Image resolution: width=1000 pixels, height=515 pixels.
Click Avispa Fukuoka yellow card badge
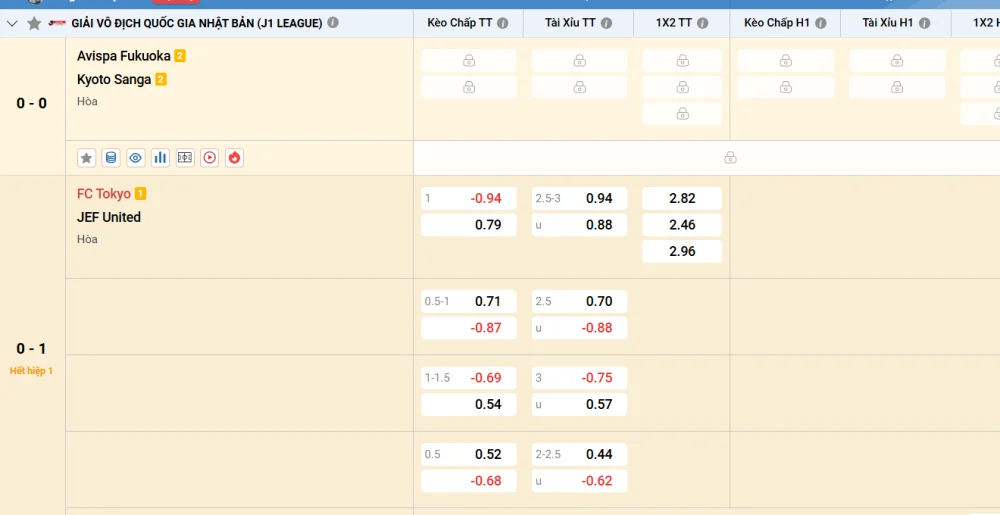(180, 56)
